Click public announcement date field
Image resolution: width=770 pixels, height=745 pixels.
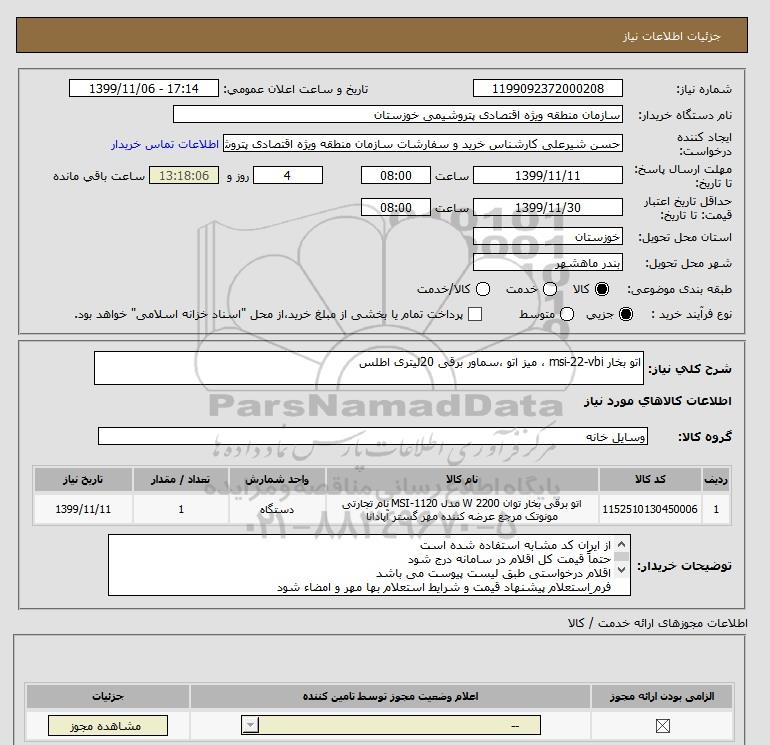[x=143, y=88]
